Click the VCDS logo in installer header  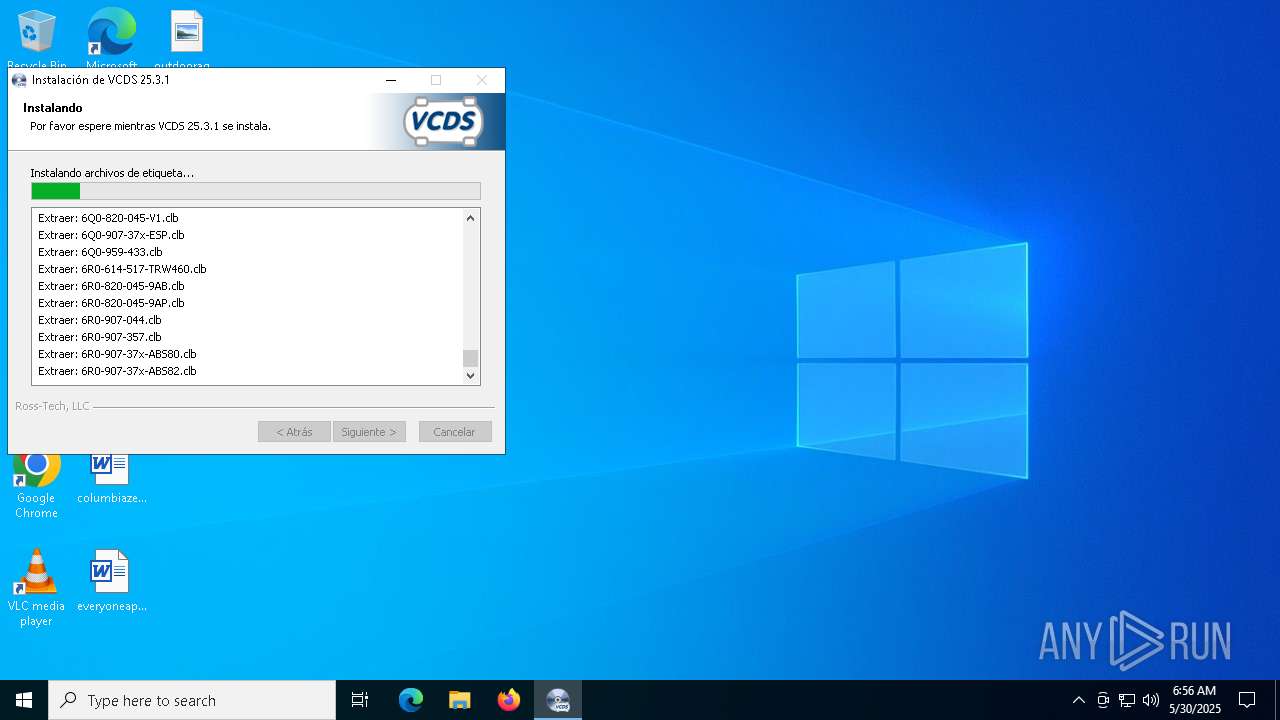pyautogui.click(x=443, y=122)
